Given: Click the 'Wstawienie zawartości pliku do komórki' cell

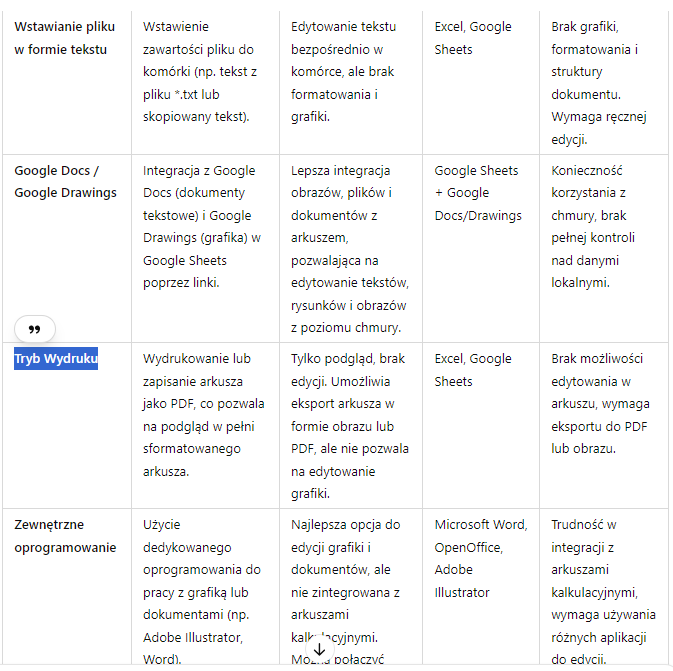Looking at the screenshot, I should pyautogui.click(x=203, y=72).
